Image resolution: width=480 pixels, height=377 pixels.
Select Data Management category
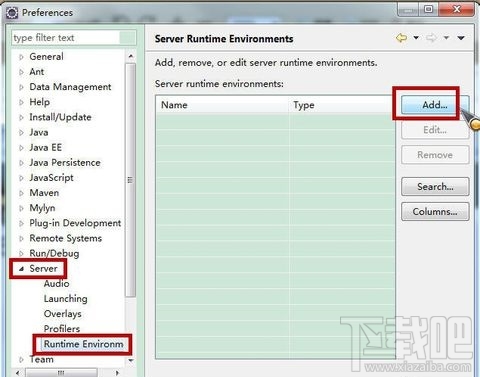point(70,87)
